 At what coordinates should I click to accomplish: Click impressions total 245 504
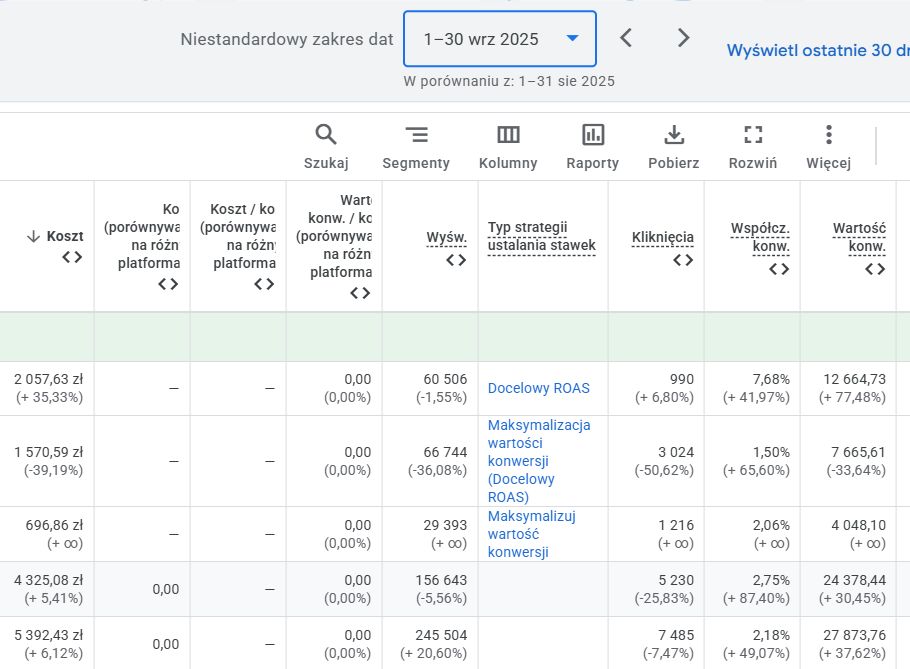tap(441, 635)
